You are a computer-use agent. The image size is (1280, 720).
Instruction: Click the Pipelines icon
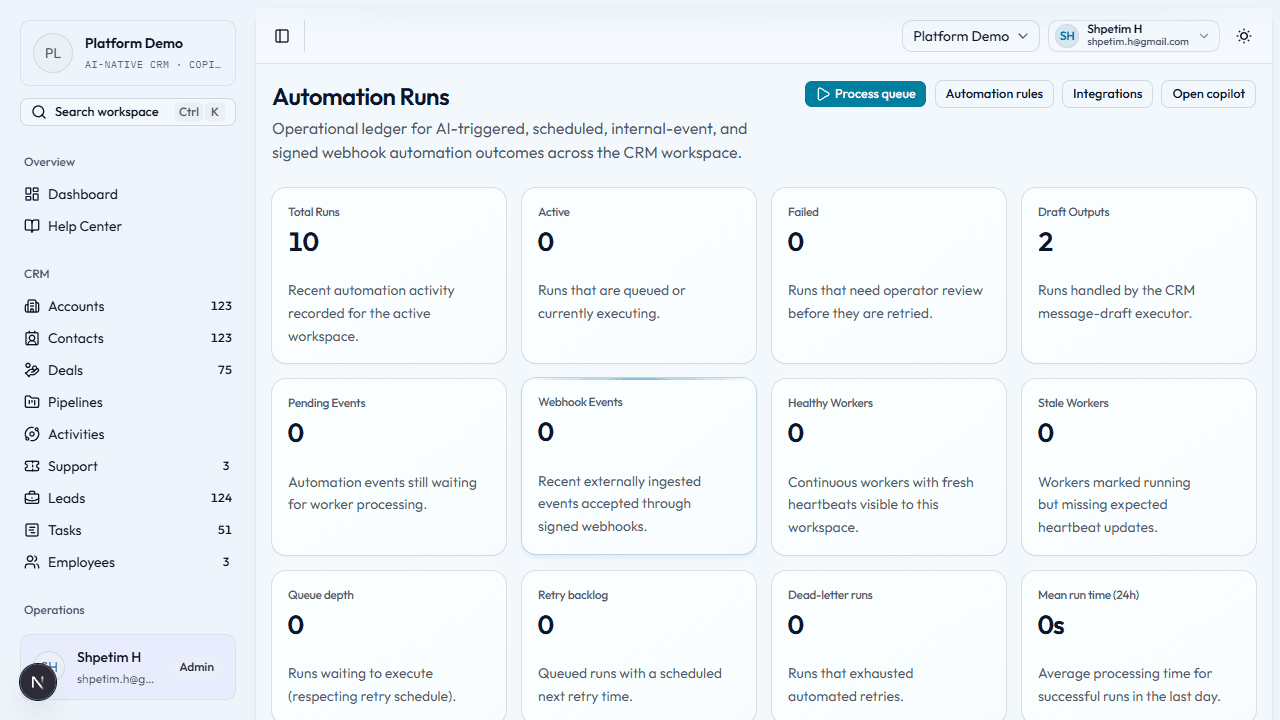pyautogui.click(x=33, y=402)
